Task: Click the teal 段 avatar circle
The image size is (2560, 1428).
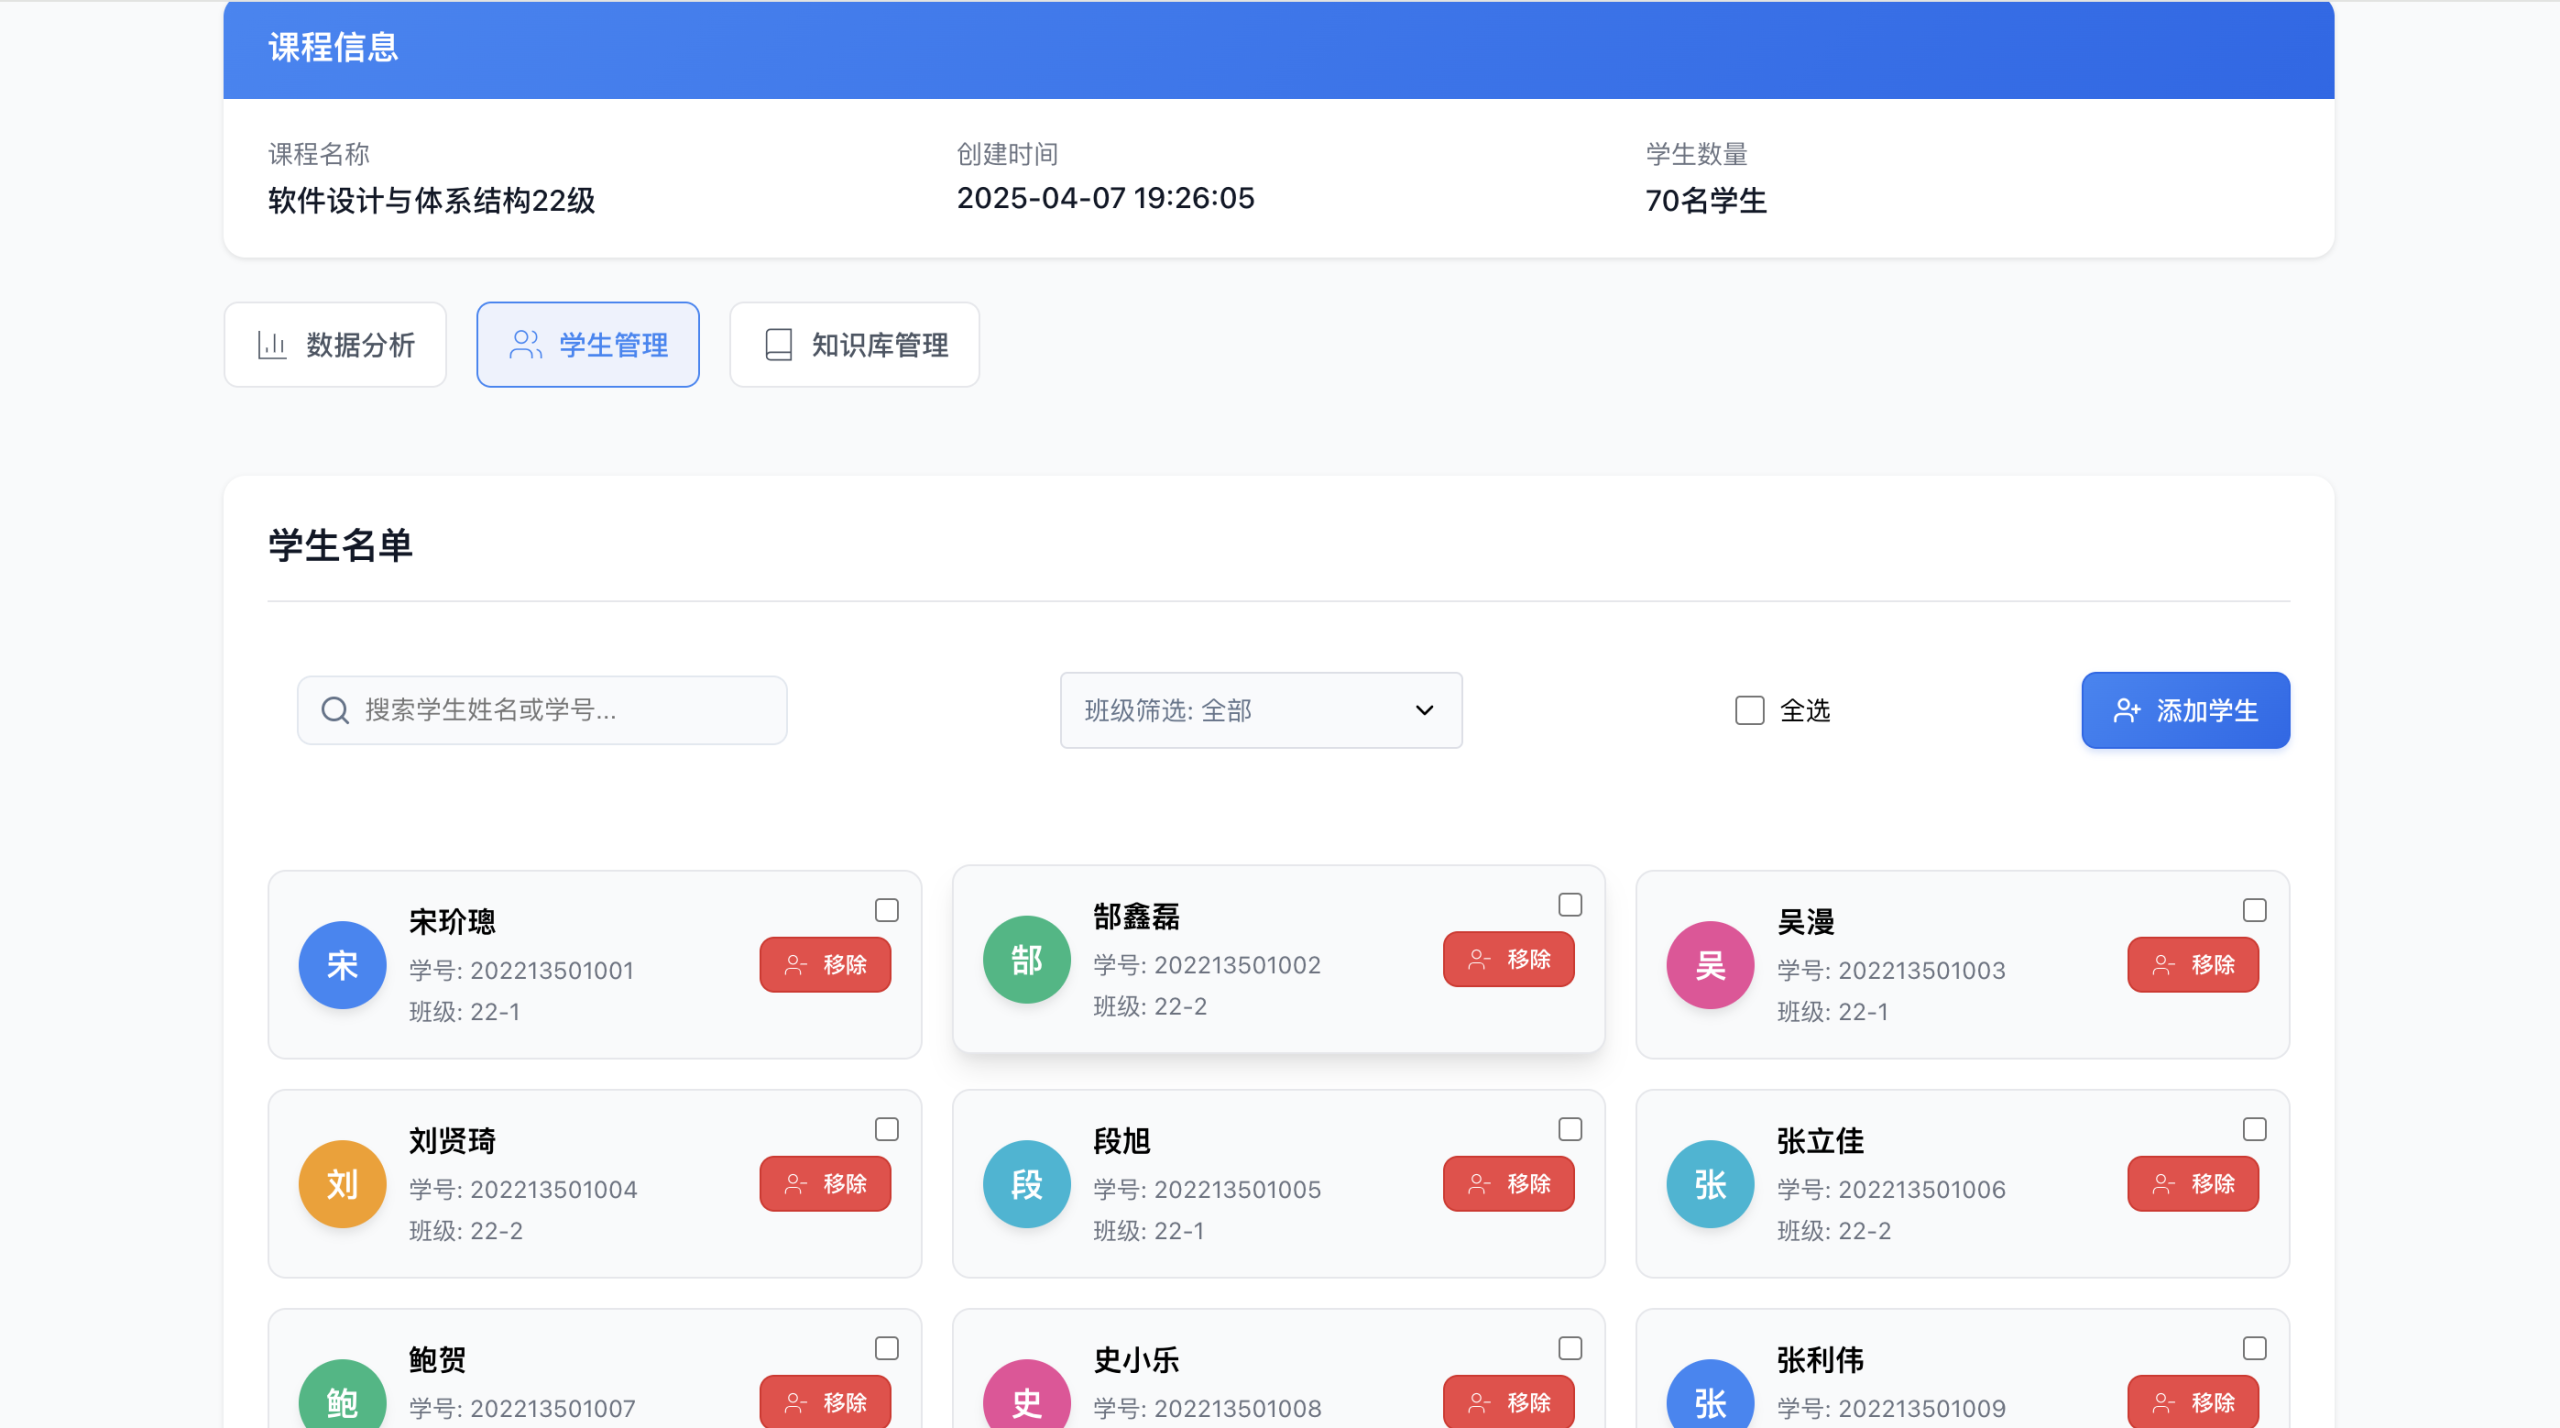Action: tap(1026, 1184)
